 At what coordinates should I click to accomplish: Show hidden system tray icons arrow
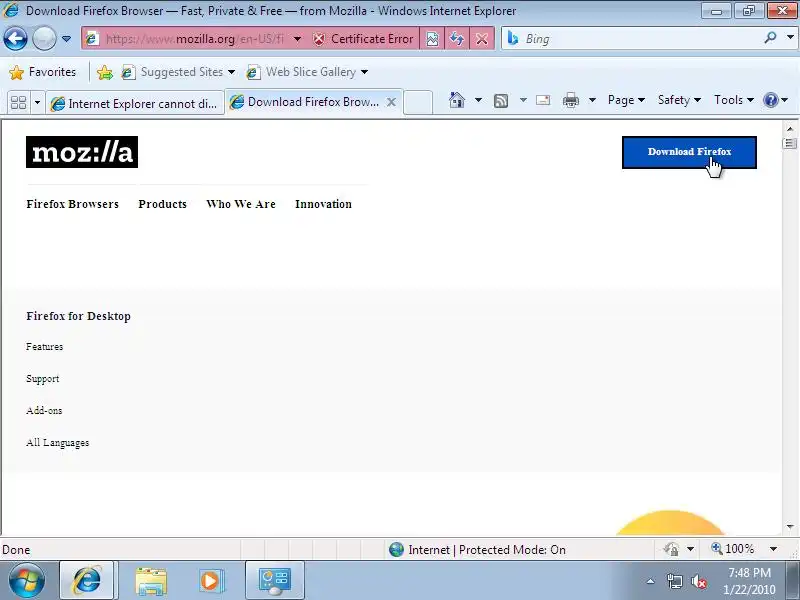pyautogui.click(x=650, y=581)
